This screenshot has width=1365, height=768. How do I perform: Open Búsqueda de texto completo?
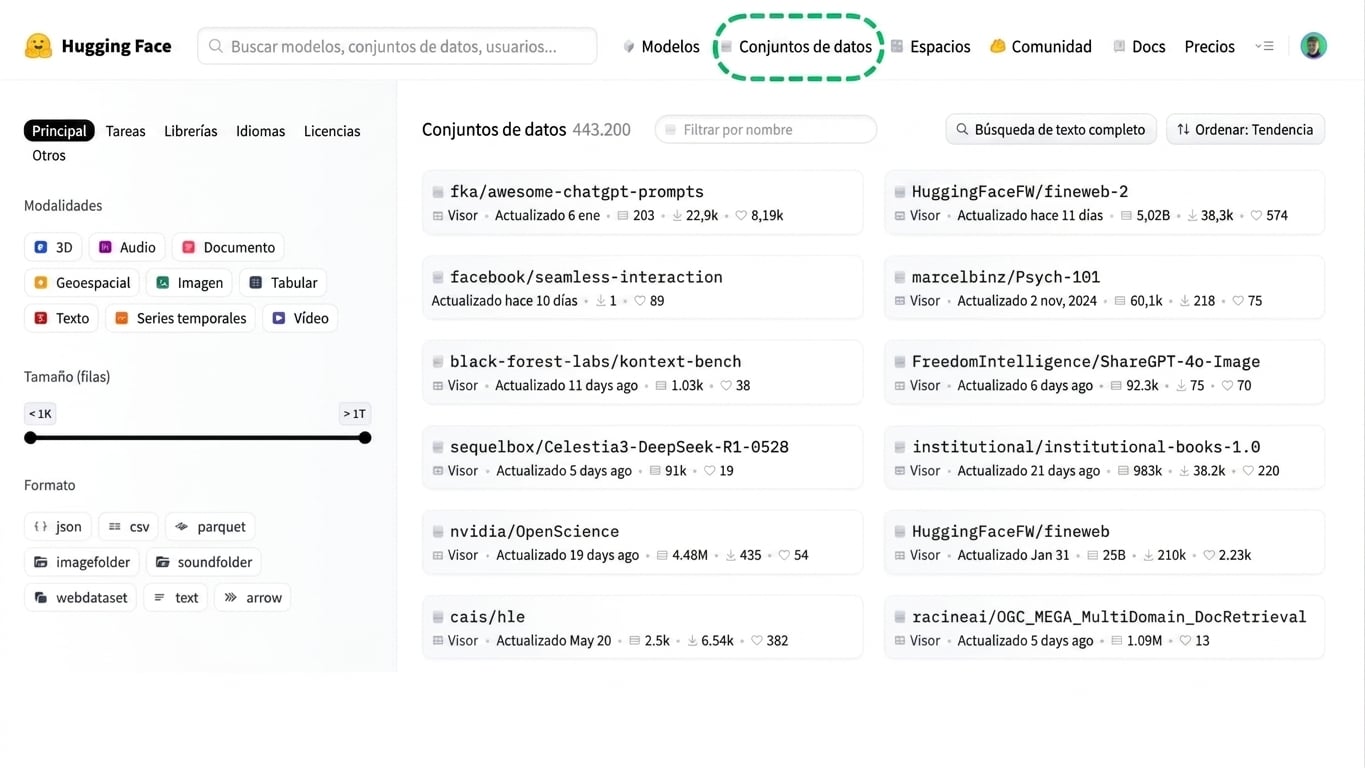[1050, 129]
